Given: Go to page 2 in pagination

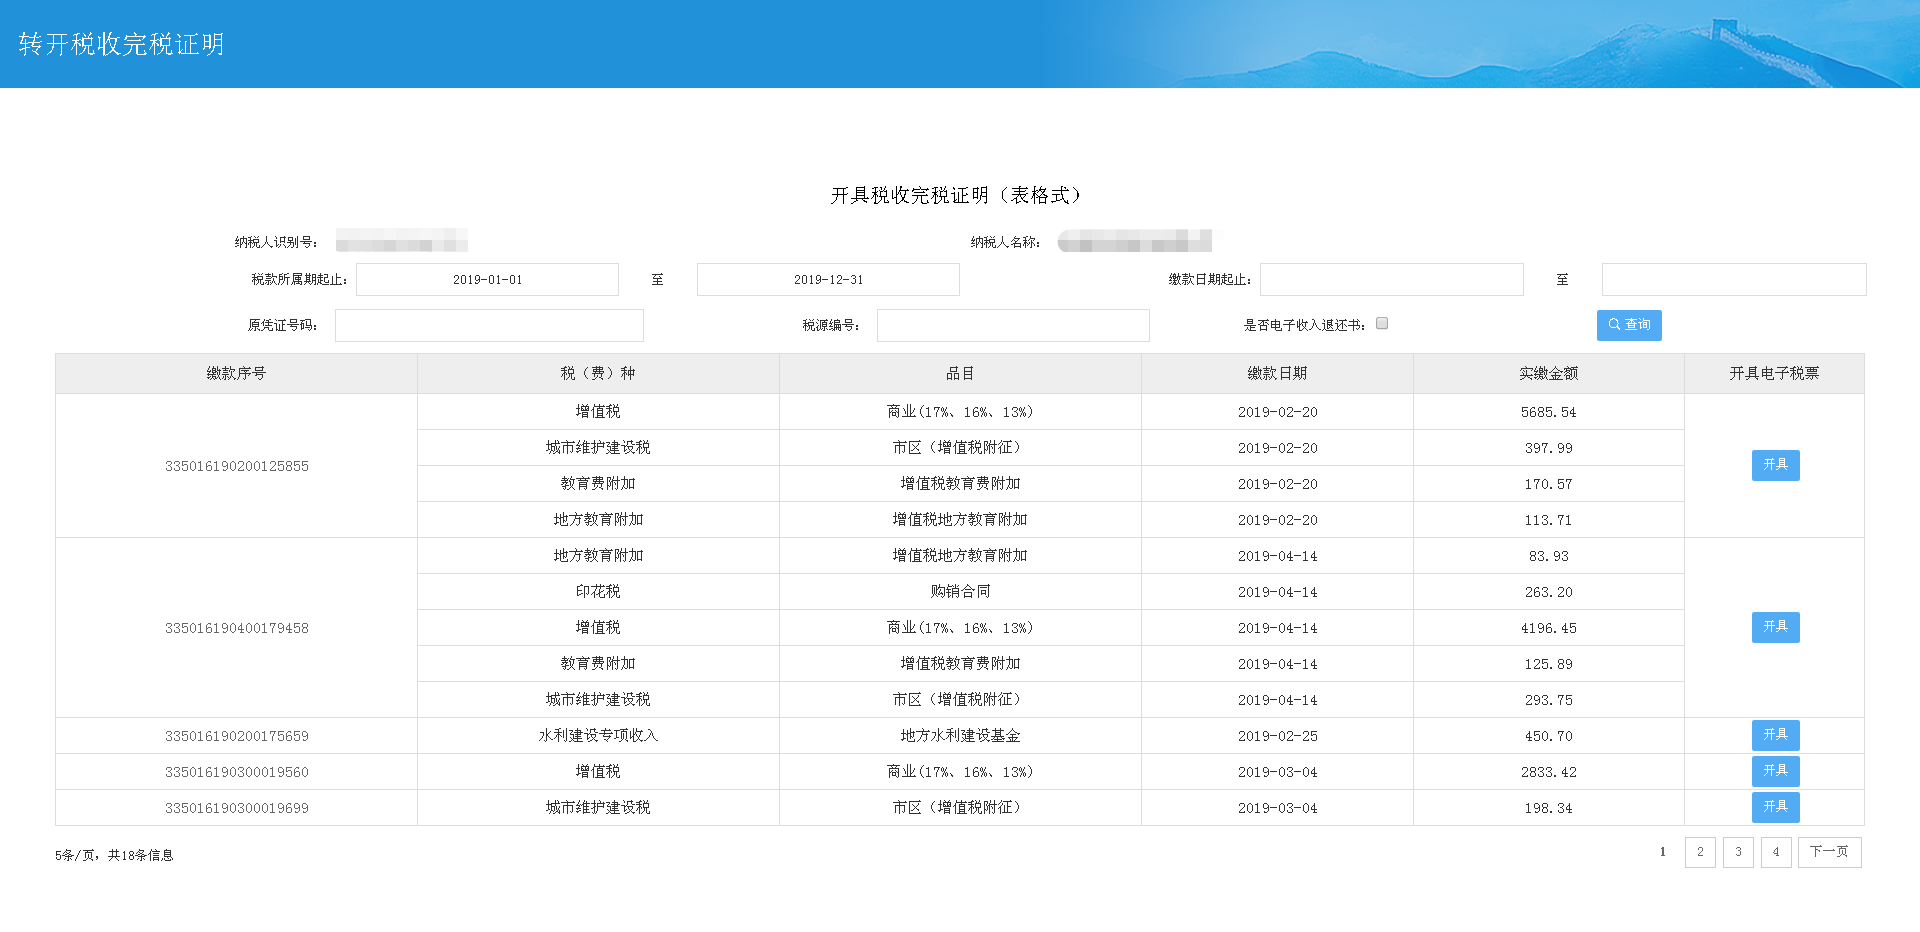Looking at the screenshot, I should click(1700, 852).
